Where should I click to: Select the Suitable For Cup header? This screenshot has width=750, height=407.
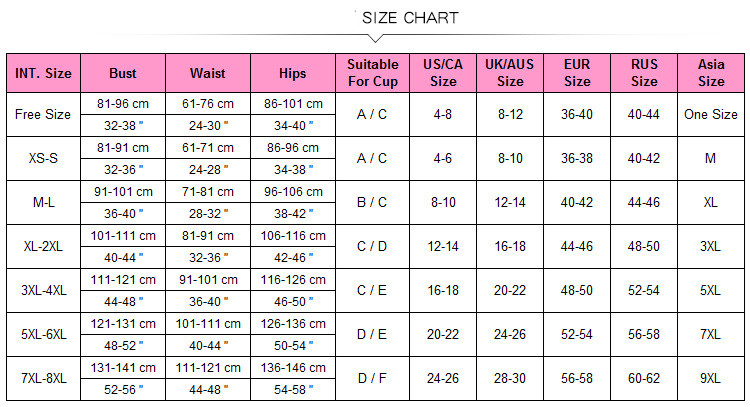click(372, 73)
